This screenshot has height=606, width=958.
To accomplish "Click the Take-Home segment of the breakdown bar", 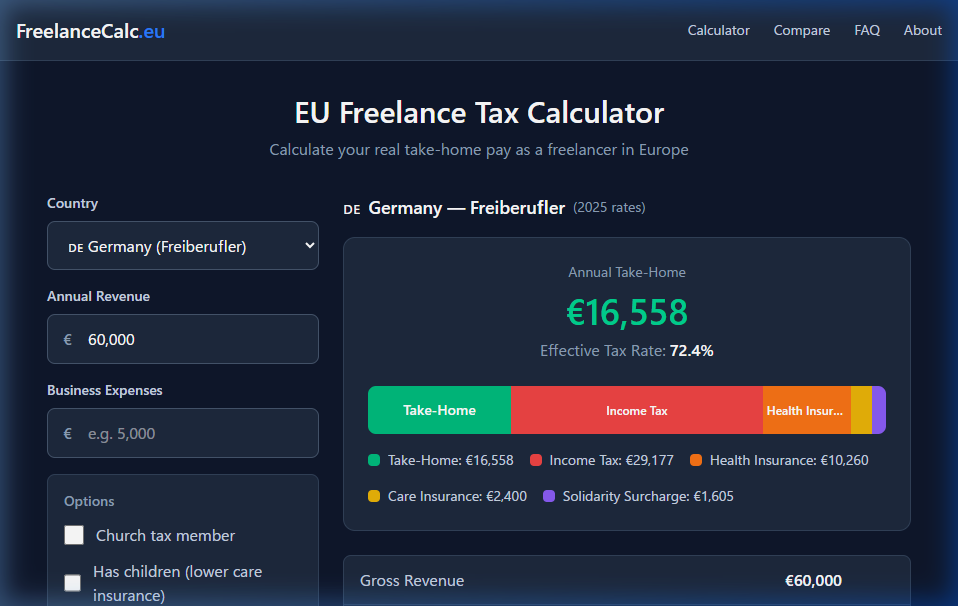I will coord(440,410).
